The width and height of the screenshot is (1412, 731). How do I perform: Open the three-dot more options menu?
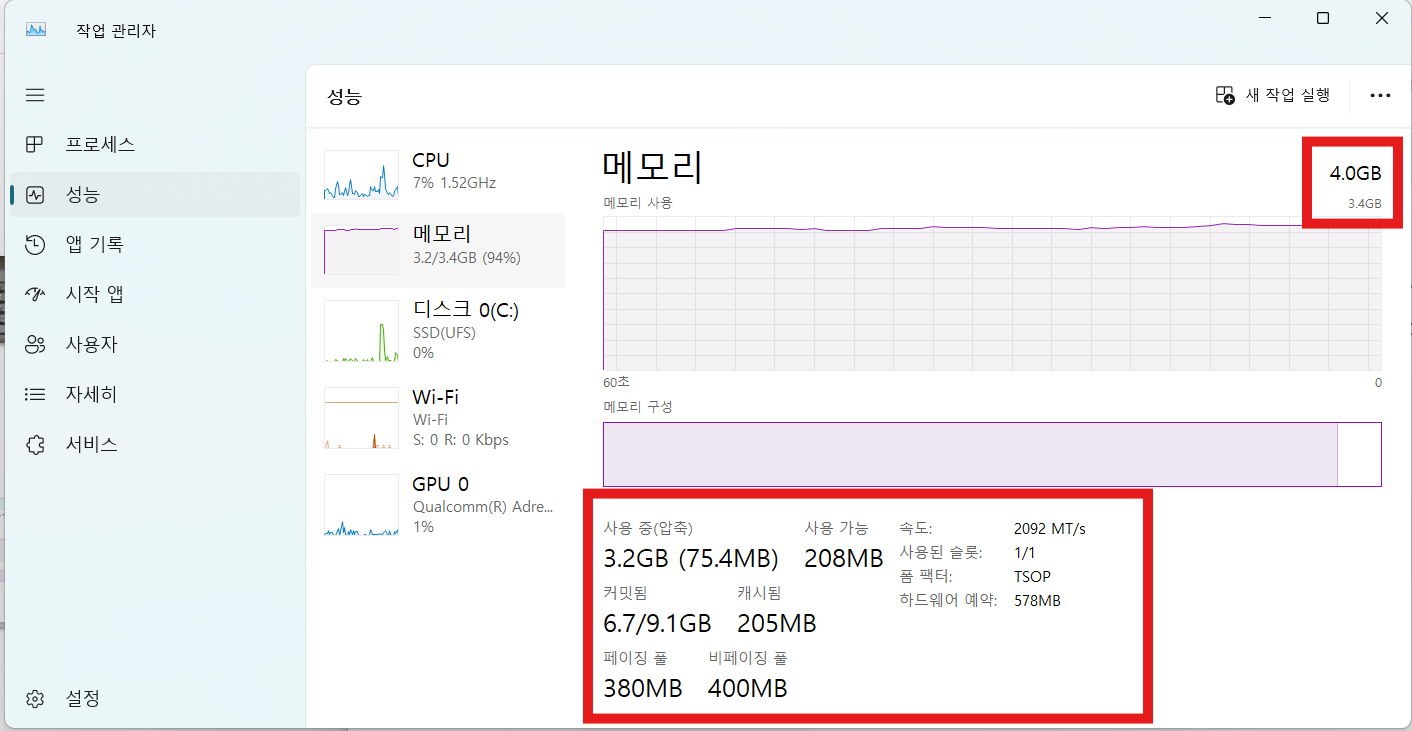tap(1381, 94)
